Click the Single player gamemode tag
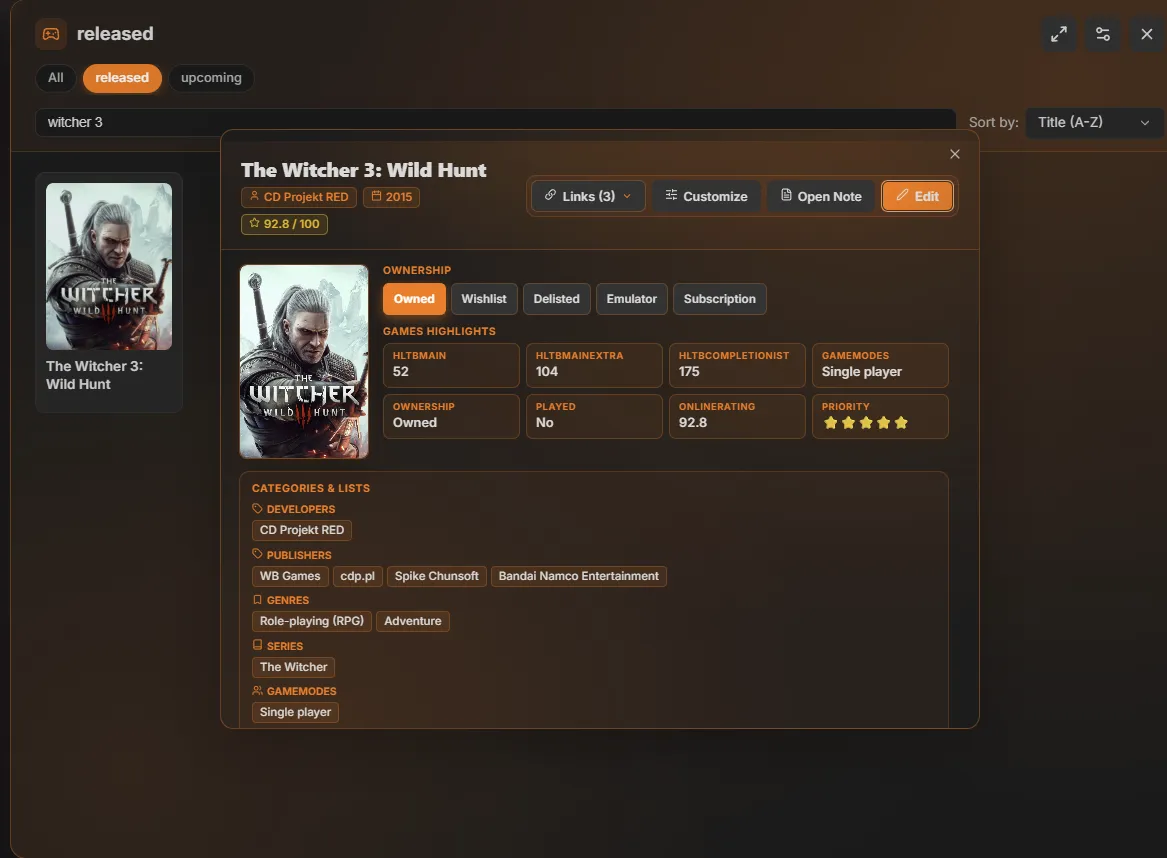Screen dimensions: 1167x858 tap(295, 712)
